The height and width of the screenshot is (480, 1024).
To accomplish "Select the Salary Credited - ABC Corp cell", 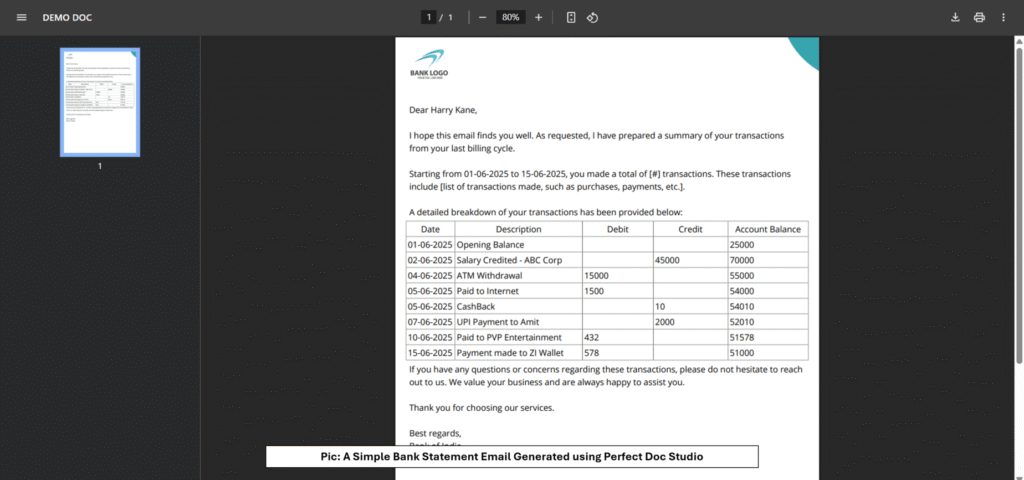I will tap(518, 260).
